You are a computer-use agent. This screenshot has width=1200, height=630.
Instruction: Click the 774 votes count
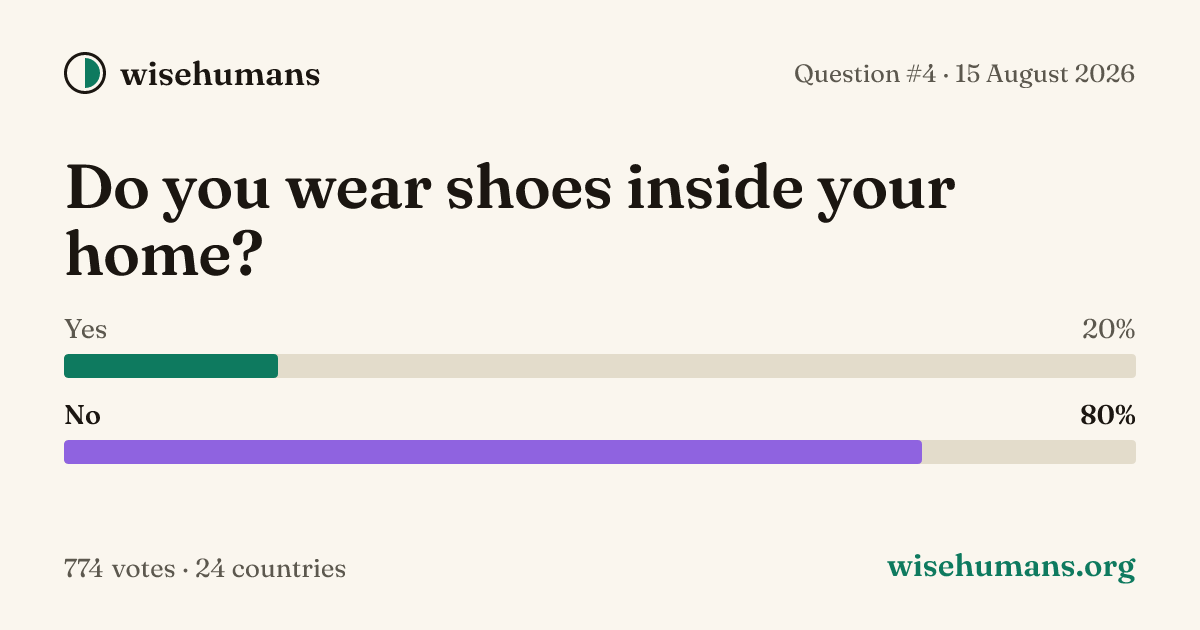pos(119,569)
